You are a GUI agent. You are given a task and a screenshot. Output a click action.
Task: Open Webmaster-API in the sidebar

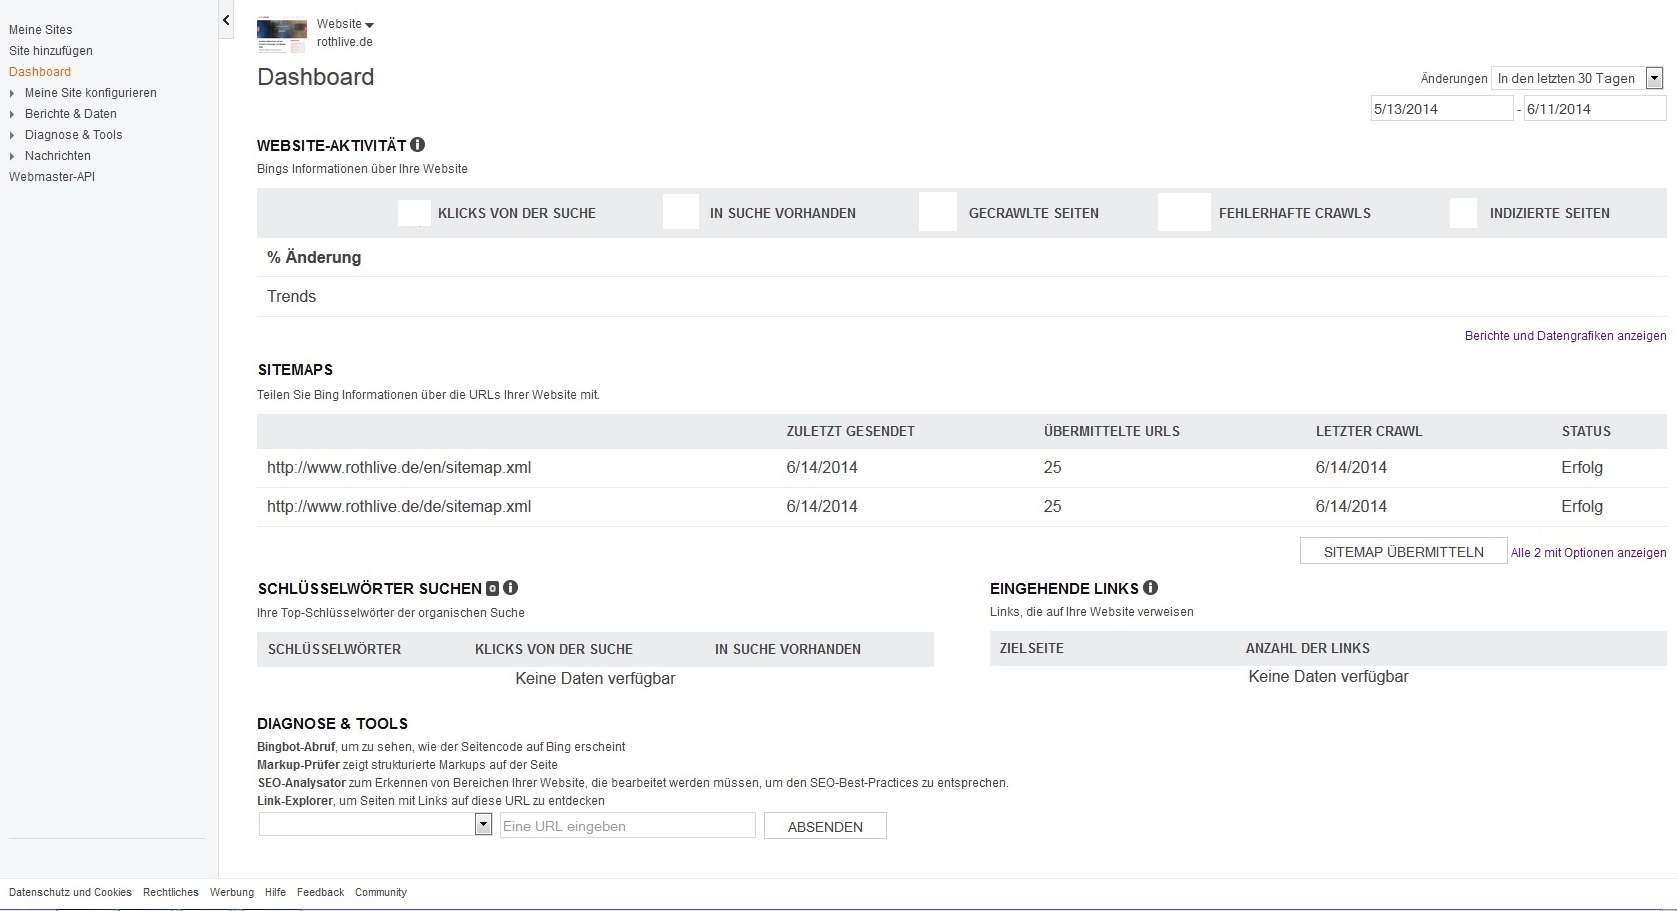tap(52, 177)
